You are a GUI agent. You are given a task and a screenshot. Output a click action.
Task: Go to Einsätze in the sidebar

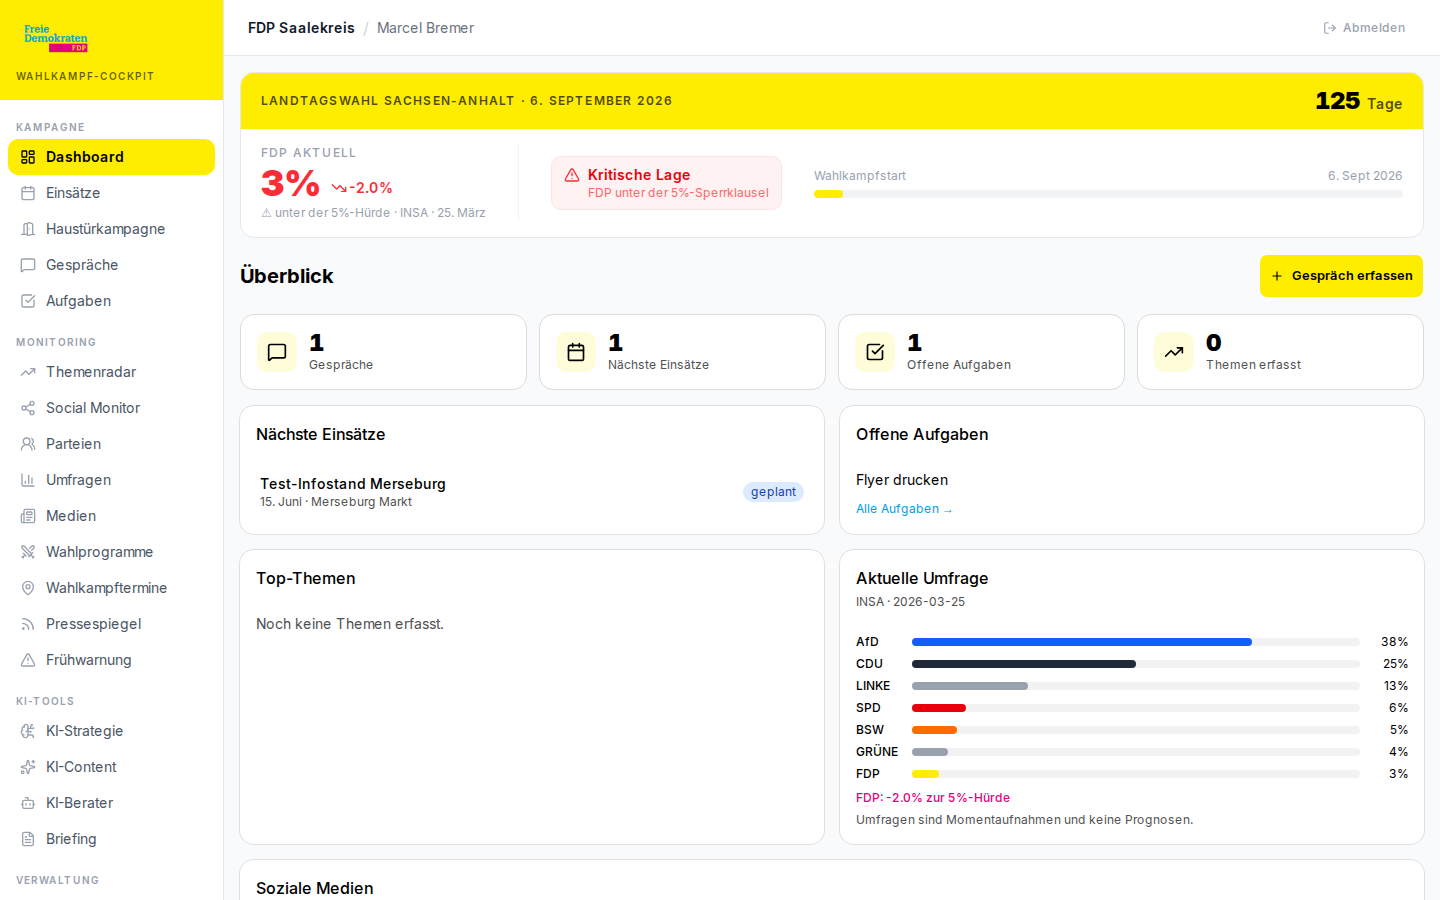point(111,193)
